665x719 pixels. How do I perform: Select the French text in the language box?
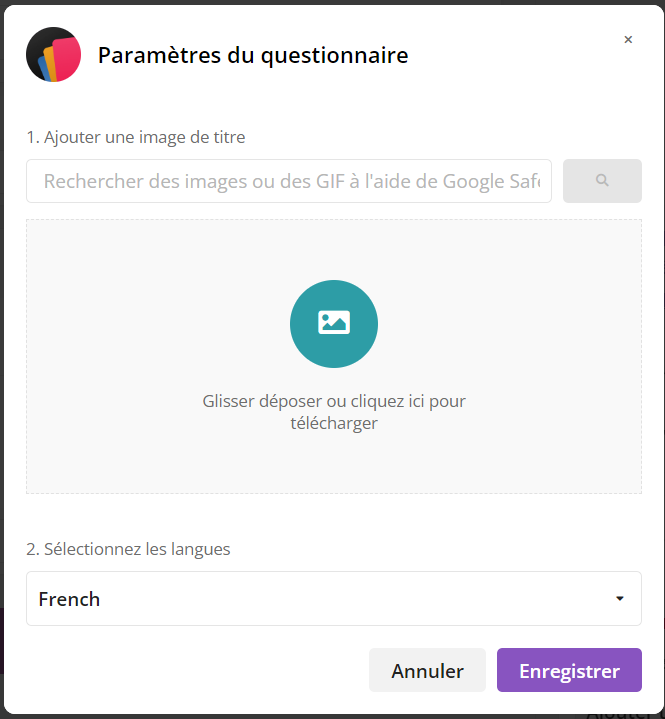coord(69,599)
